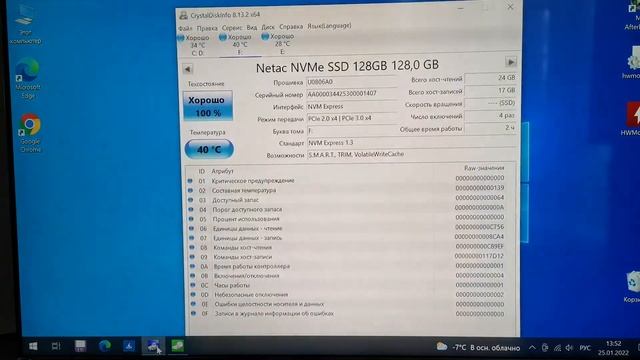Open Microsoft Edge from the taskbar
Viewport: 640px width, 360px height.
(x=105, y=346)
